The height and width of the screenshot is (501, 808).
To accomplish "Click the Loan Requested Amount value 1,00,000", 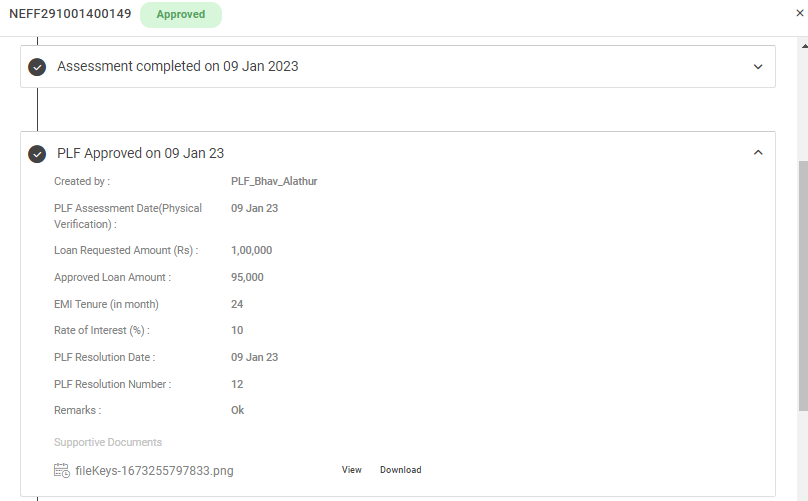I will click(x=251, y=250).
